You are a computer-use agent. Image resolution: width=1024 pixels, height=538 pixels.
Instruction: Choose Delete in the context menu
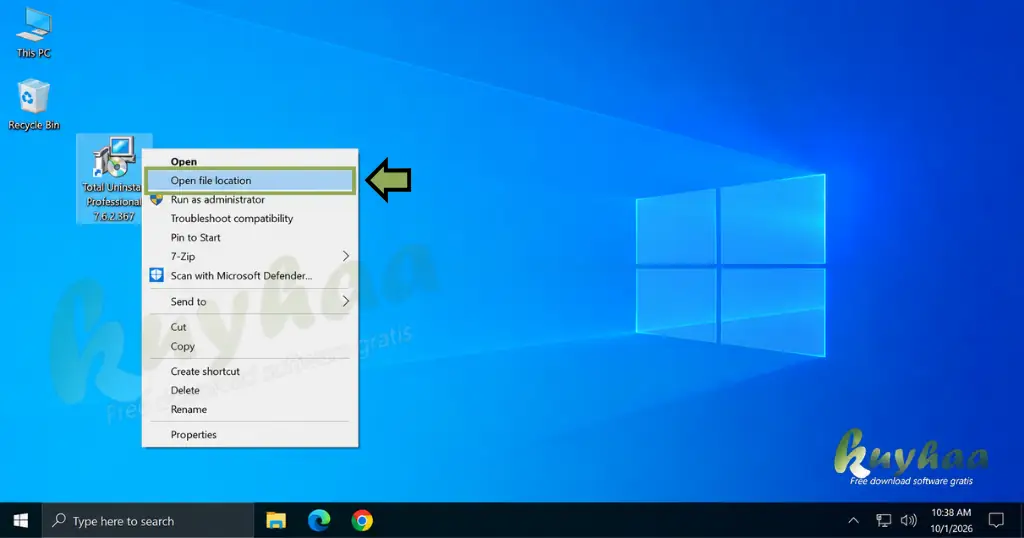pos(250,390)
